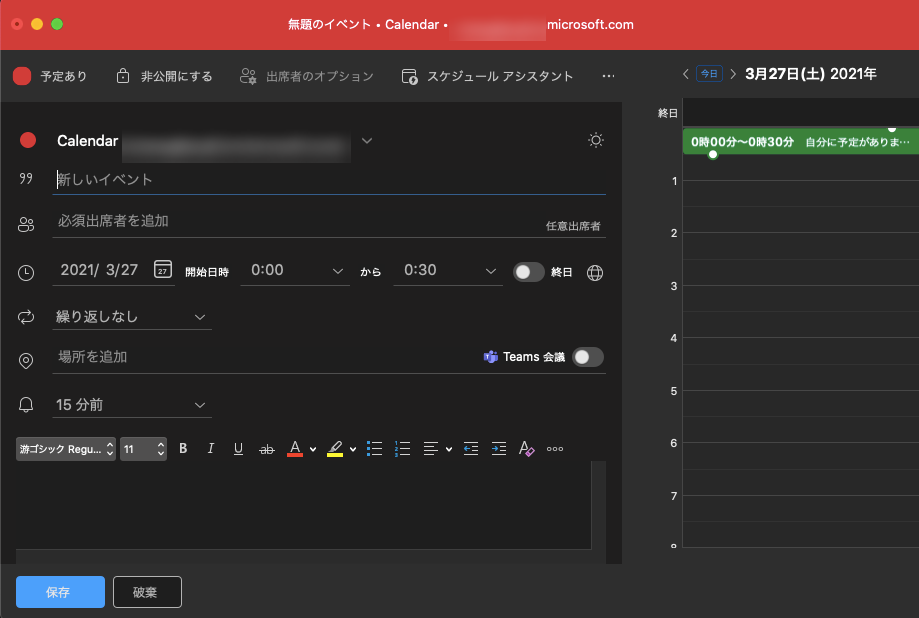Expand start time 0:00 dropdown
The width and height of the screenshot is (919, 618).
point(338,271)
